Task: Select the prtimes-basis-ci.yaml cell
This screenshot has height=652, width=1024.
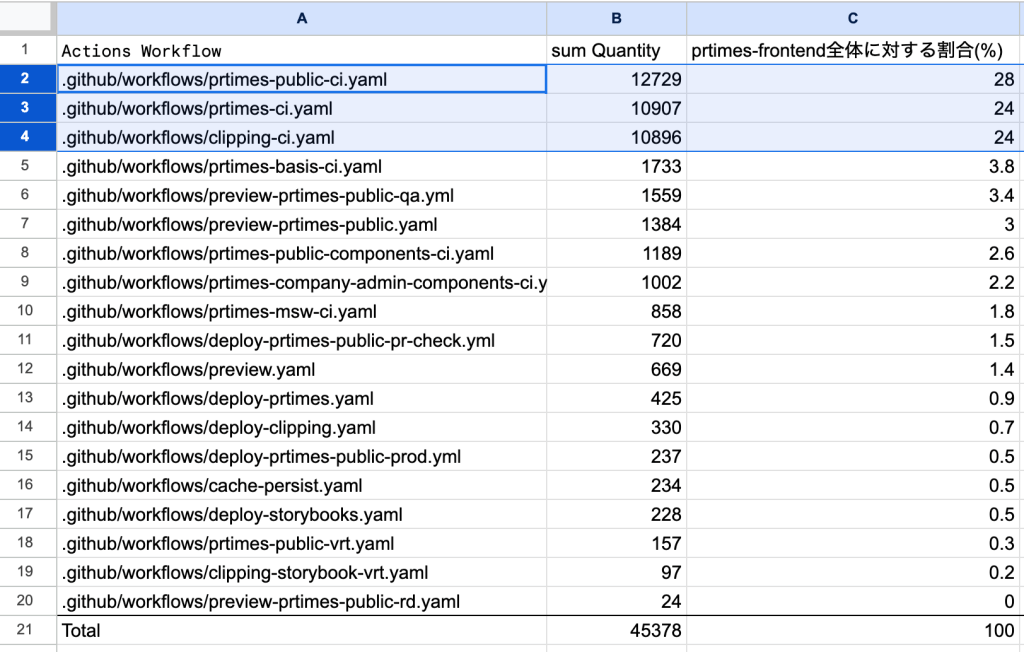Action: (301, 166)
